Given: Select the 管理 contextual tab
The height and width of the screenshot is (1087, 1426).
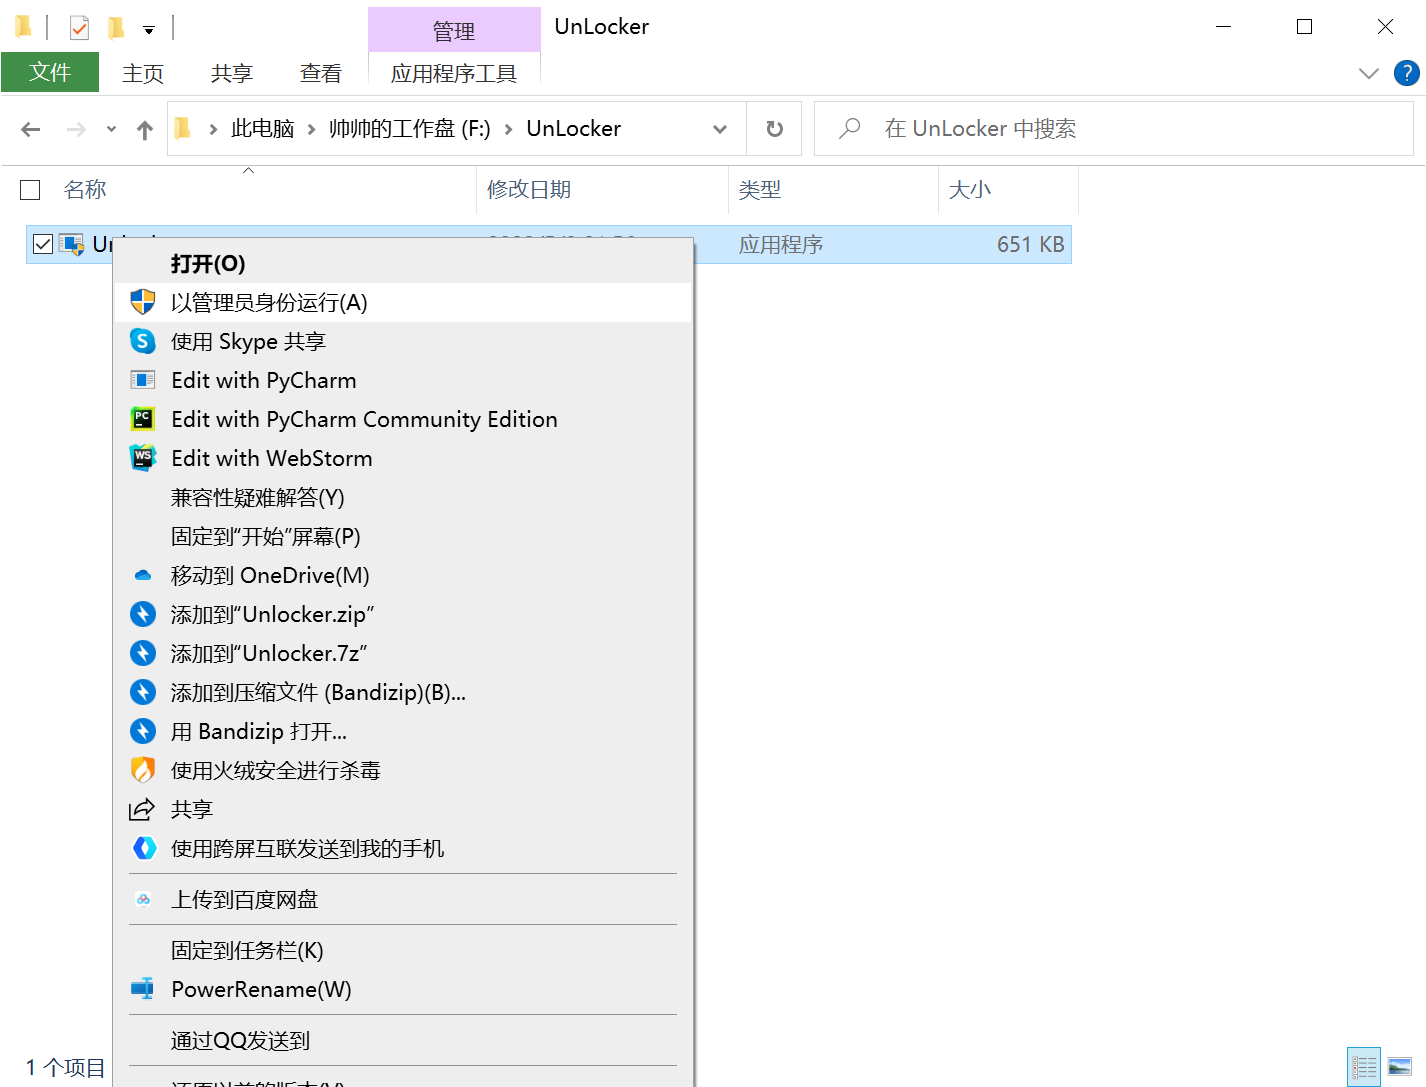Looking at the screenshot, I should [454, 31].
